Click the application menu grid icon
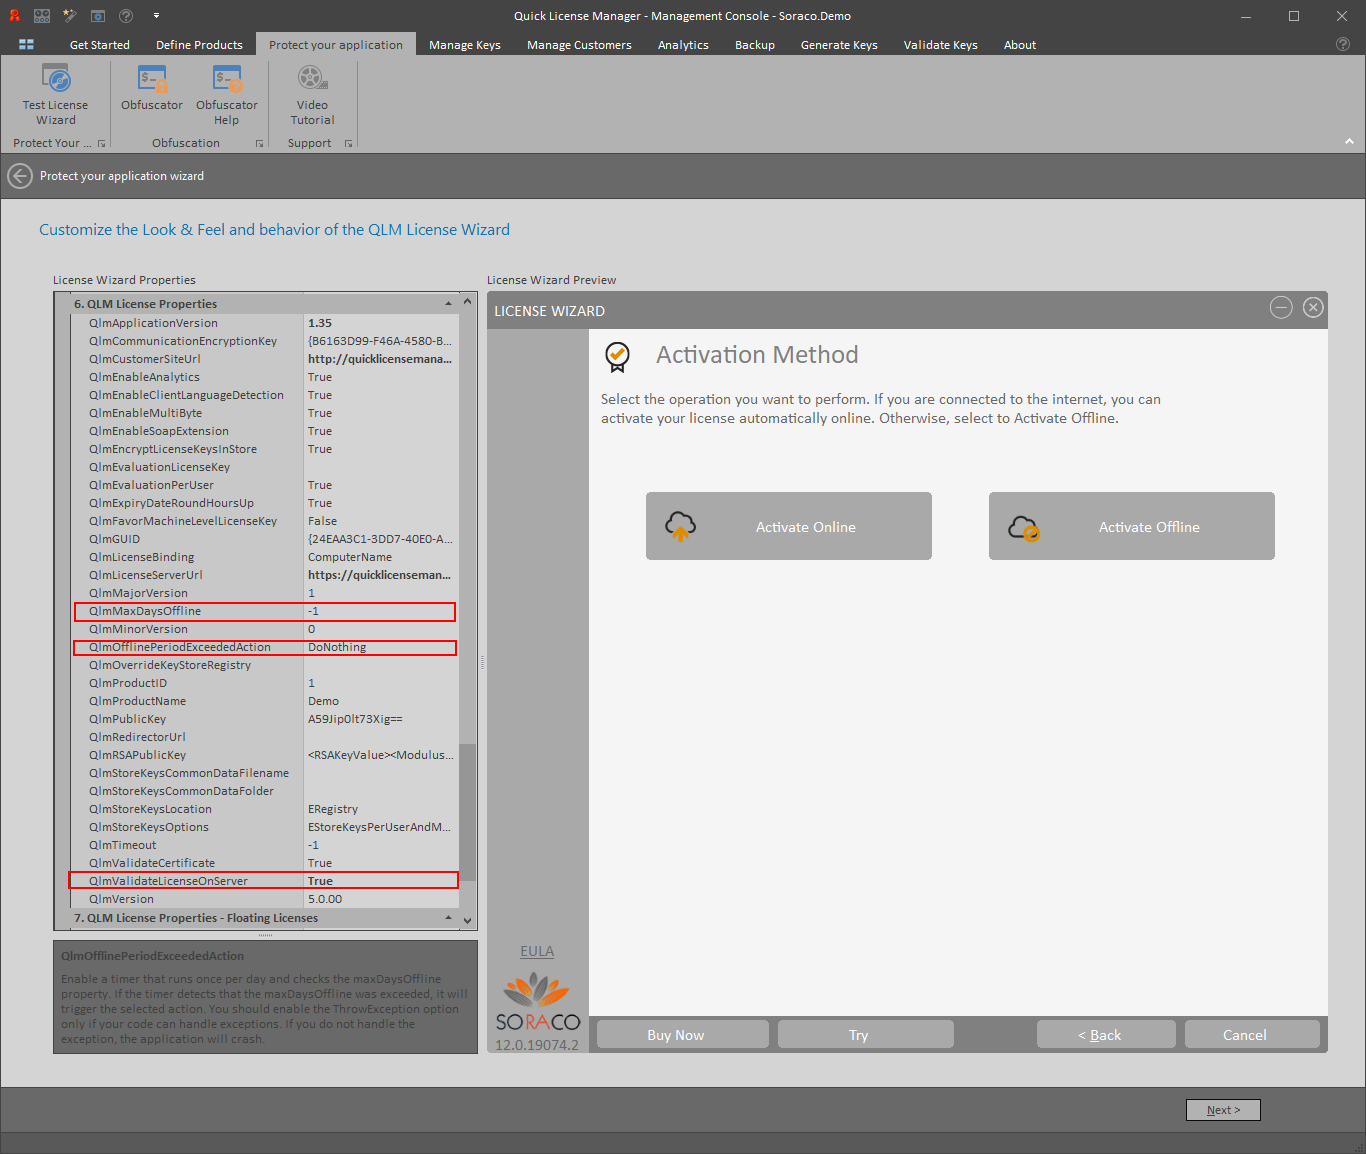 pyautogui.click(x=26, y=44)
